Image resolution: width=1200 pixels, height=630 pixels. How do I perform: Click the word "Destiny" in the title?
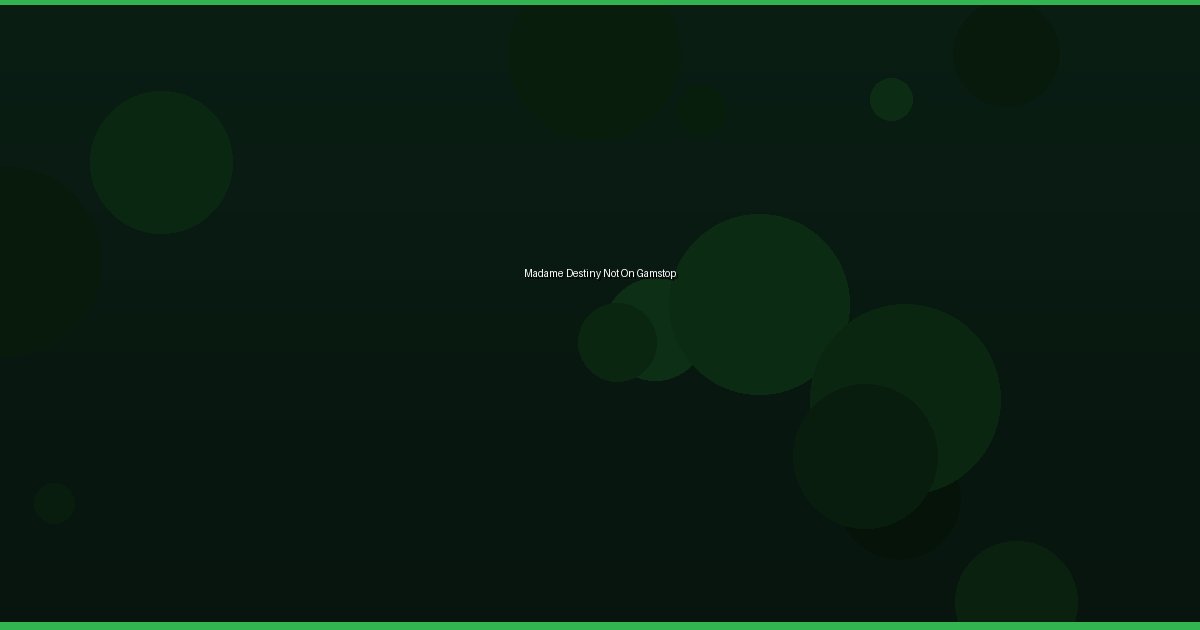584,273
